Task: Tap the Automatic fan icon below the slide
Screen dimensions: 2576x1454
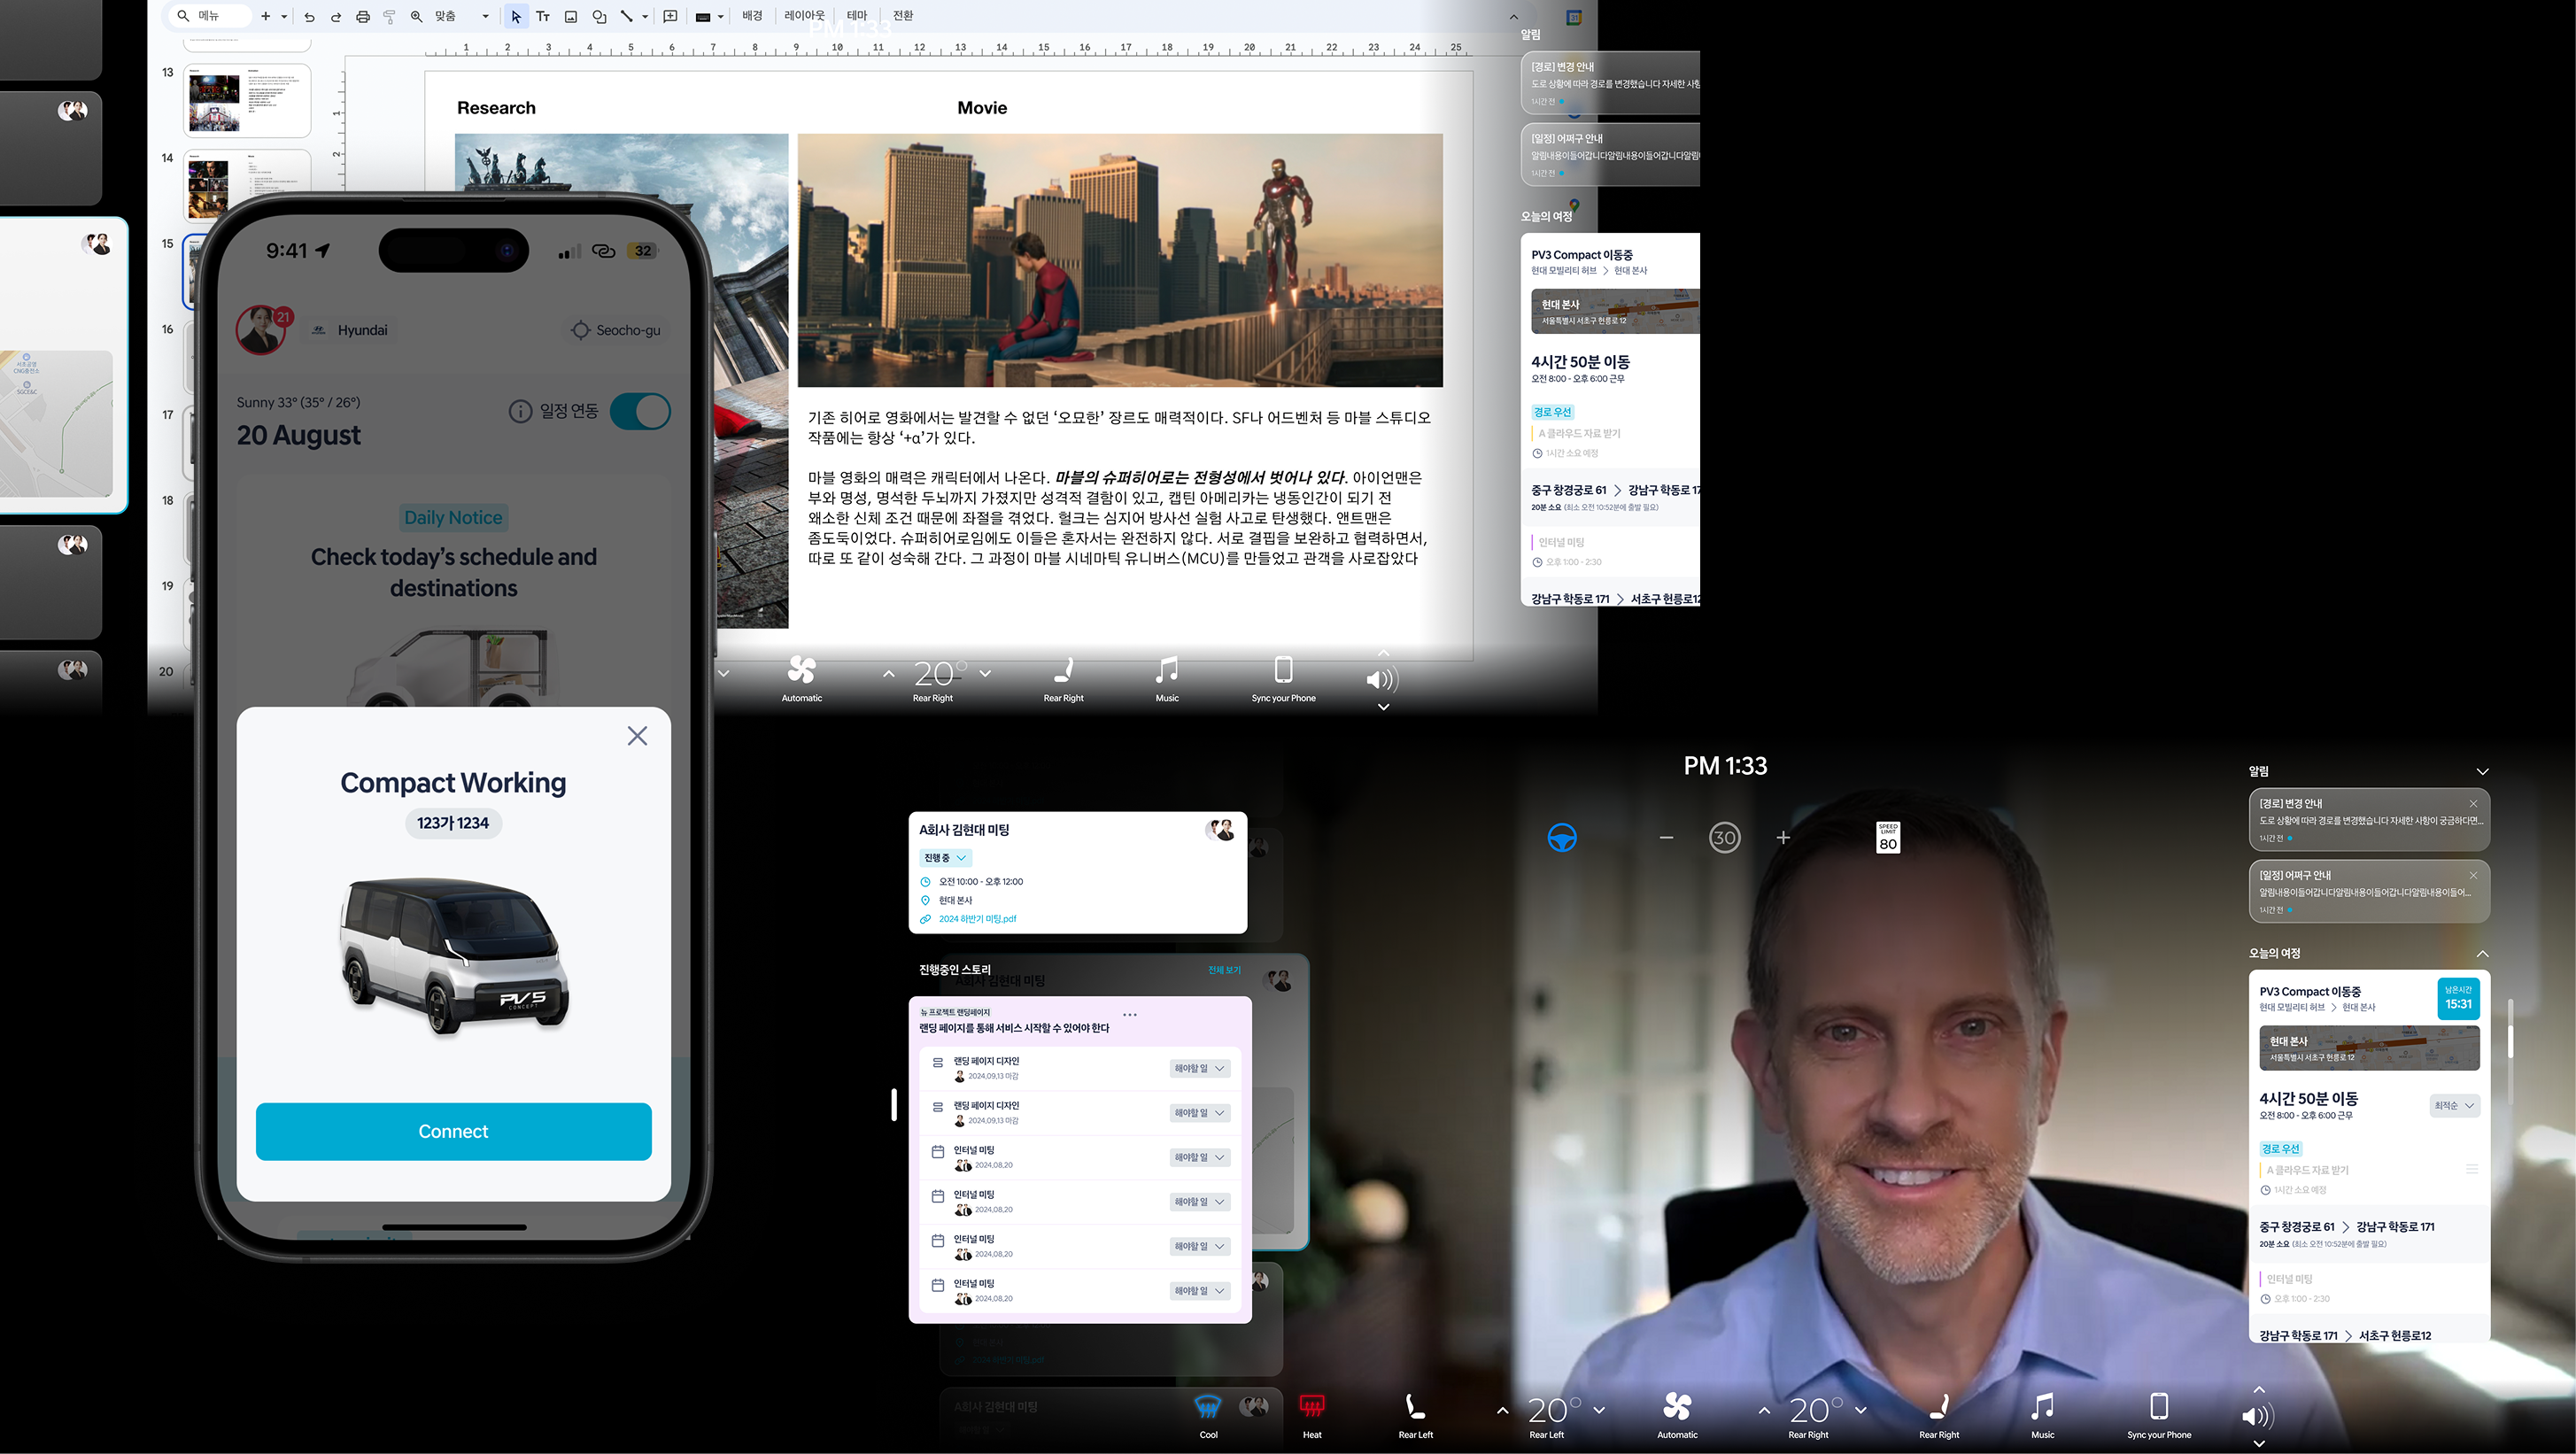Action: point(802,671)
